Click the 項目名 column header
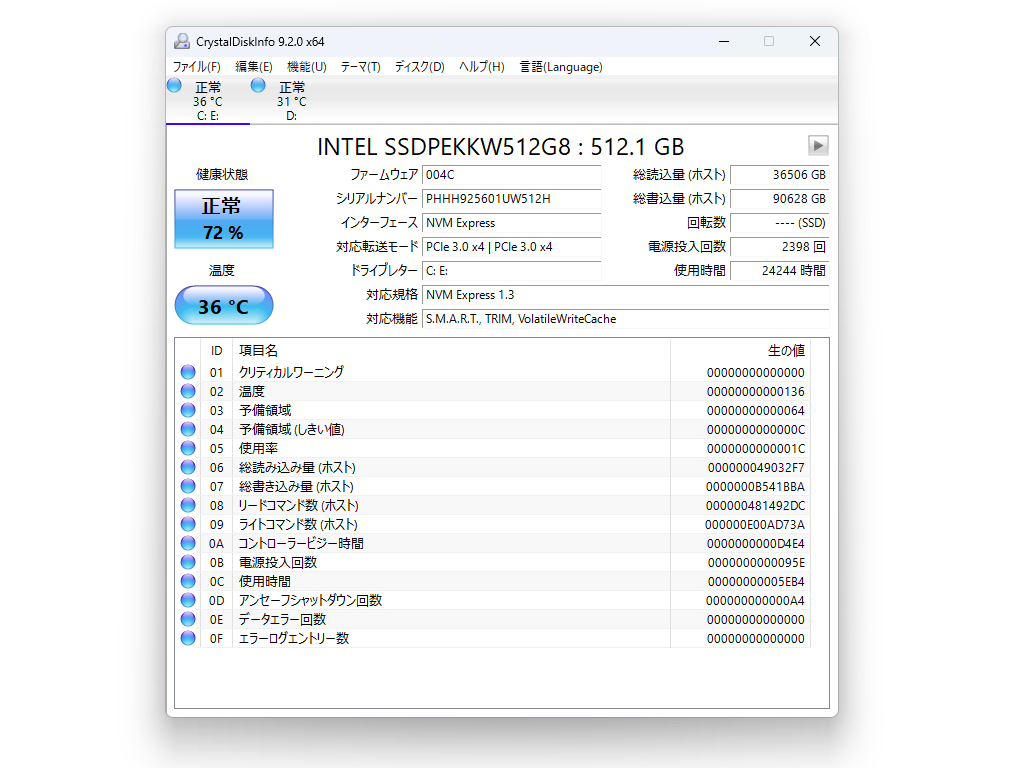Screen dimensions: 1024x768 (451, 351)
